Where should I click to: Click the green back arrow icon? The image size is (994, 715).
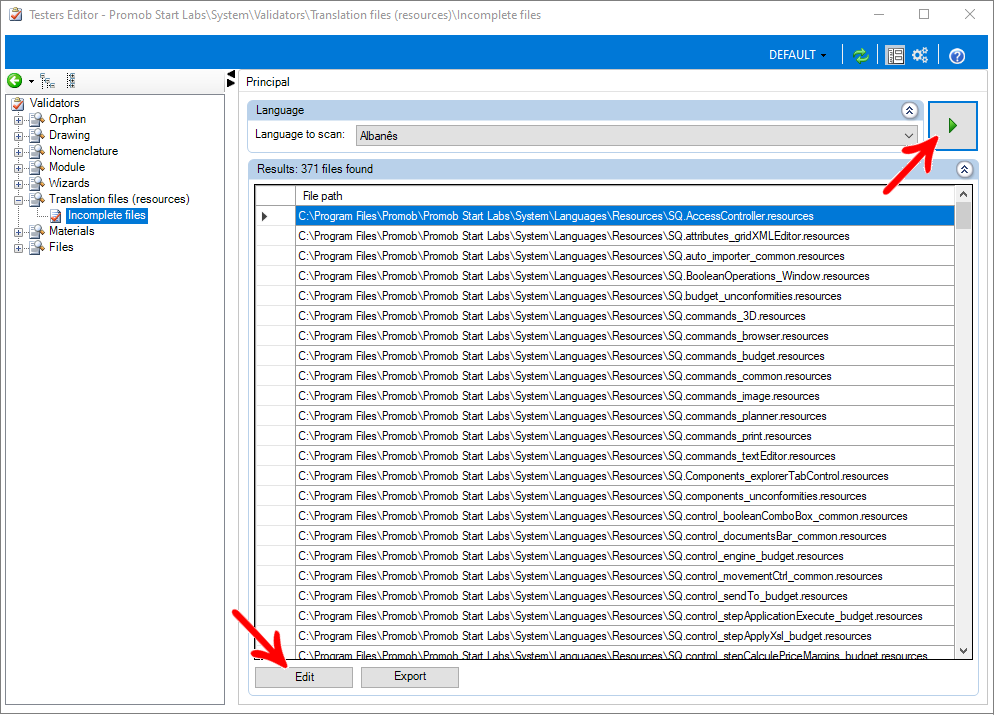15,81
